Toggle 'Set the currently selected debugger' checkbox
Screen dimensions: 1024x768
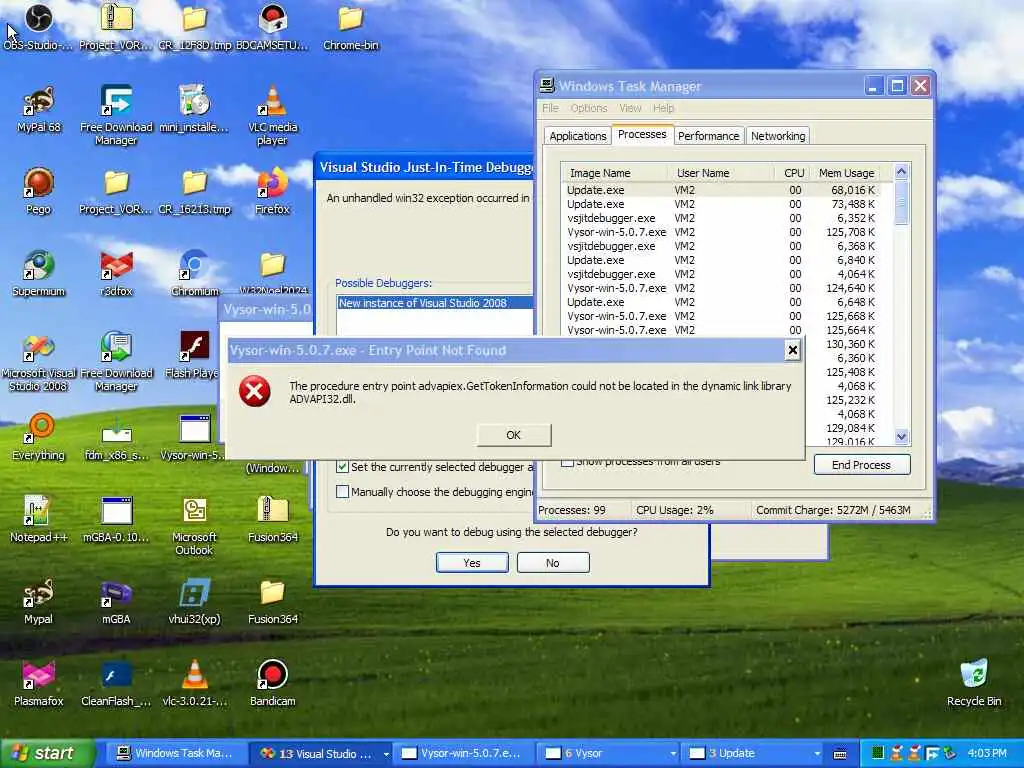coord(342,466)
